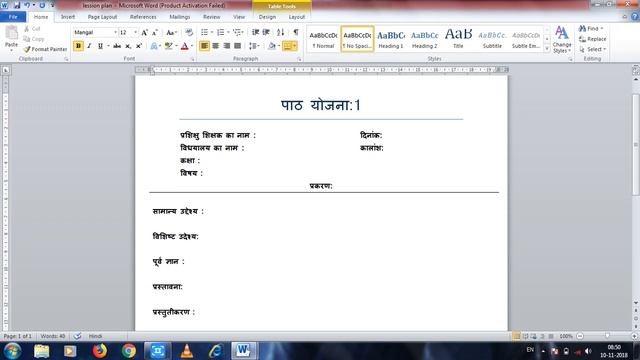Apply the Normal style
The height and width of the screenshot is (360, 640).
(x=323, y=39)
